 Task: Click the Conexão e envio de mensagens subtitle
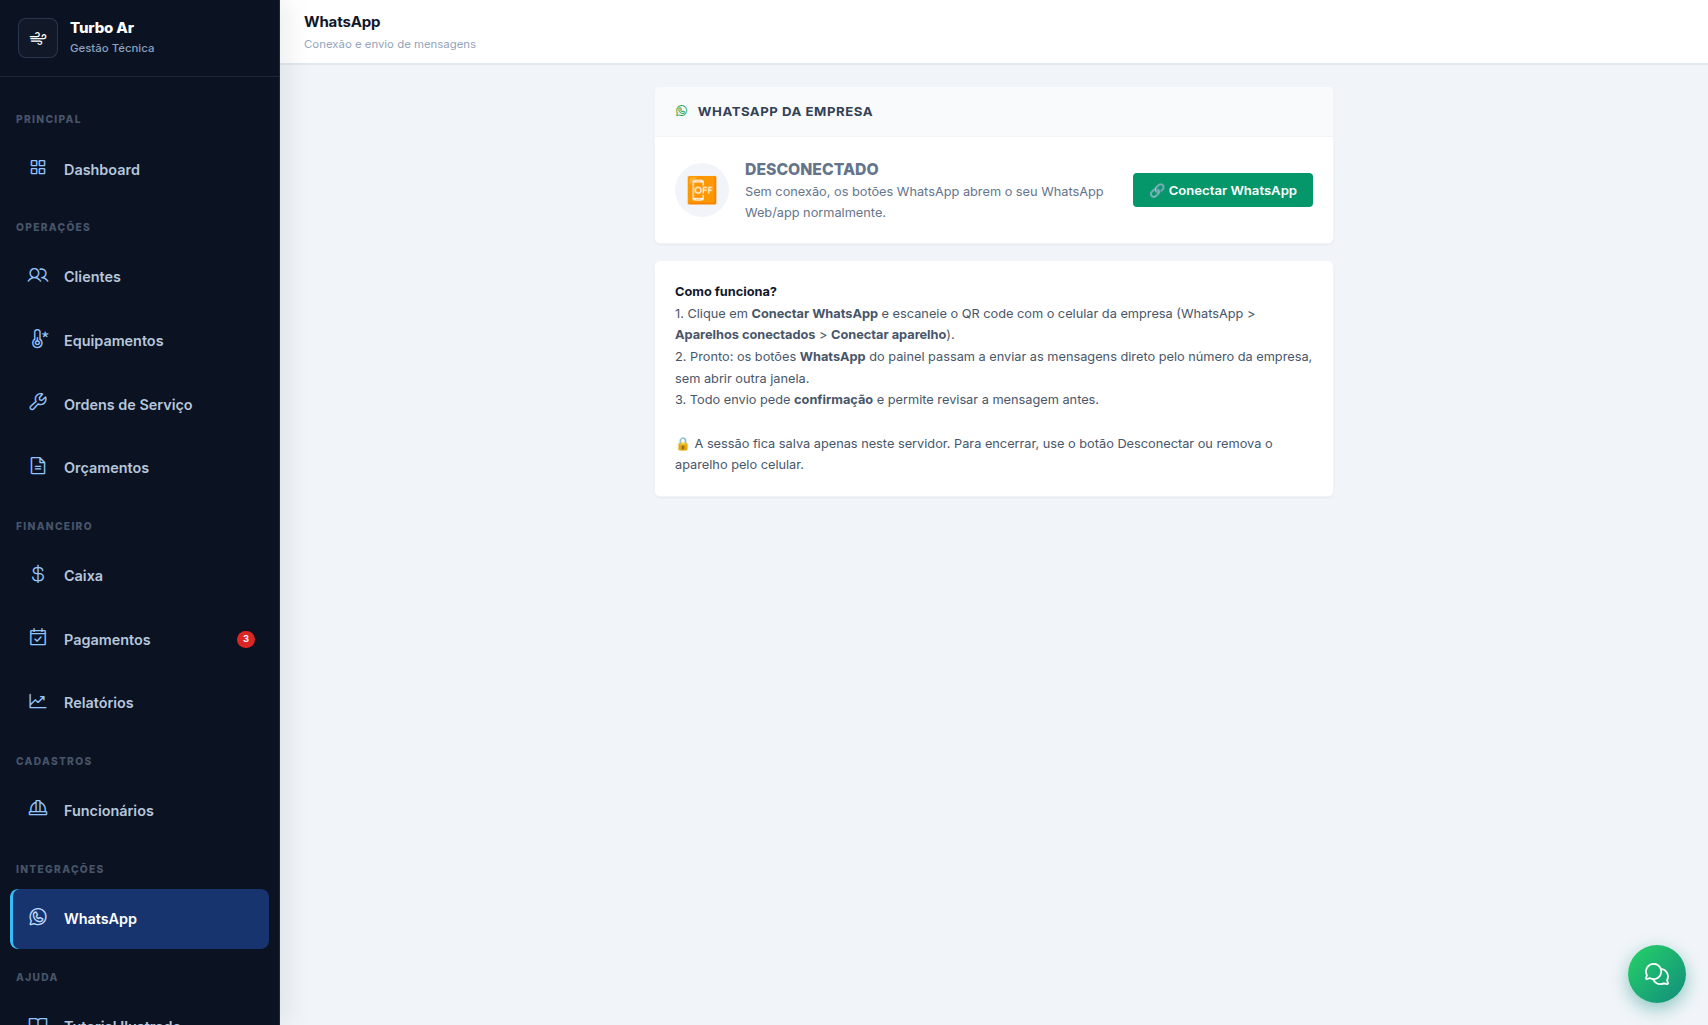click(x=390, y=44)
